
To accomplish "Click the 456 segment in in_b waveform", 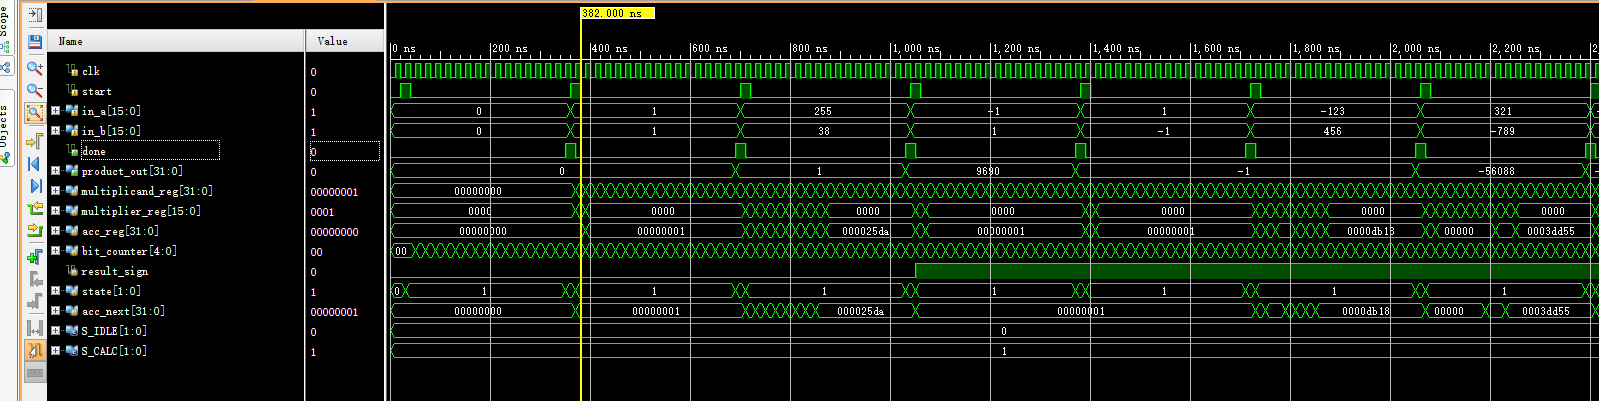I will (1333, 131).
